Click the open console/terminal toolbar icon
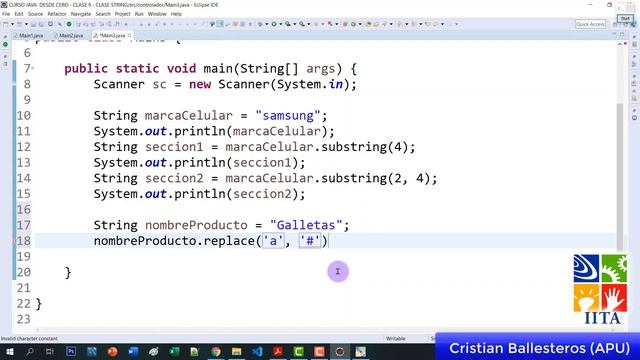Screen dimensions: 640x360 click(x=50, y=24)
